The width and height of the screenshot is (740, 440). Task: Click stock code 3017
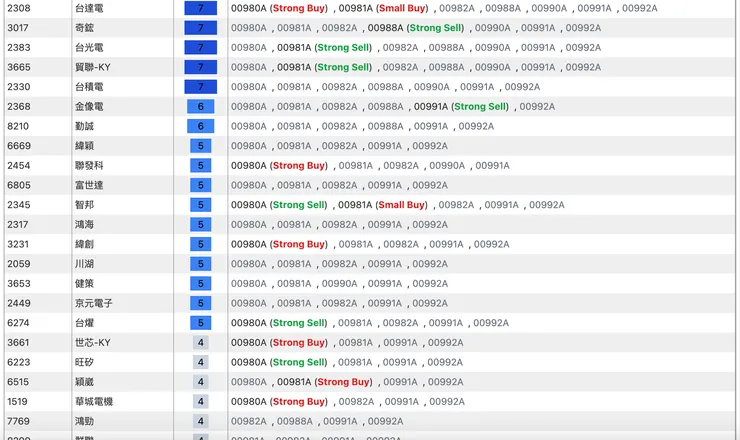18,28
